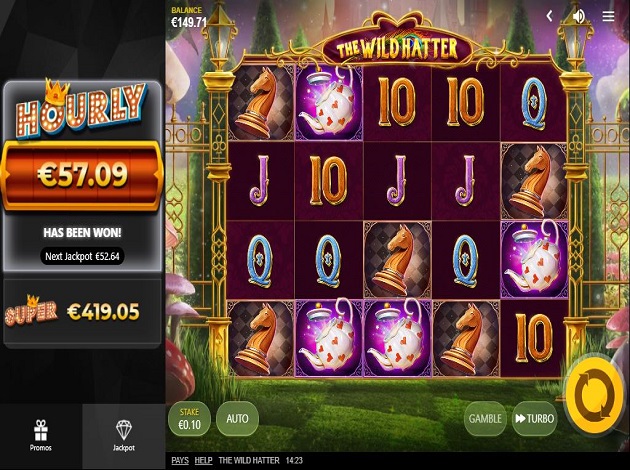This screenshot has width=630, height=470.
Task: Click the 10 symbol in the bottom-right cell
Action: [534, 338]
